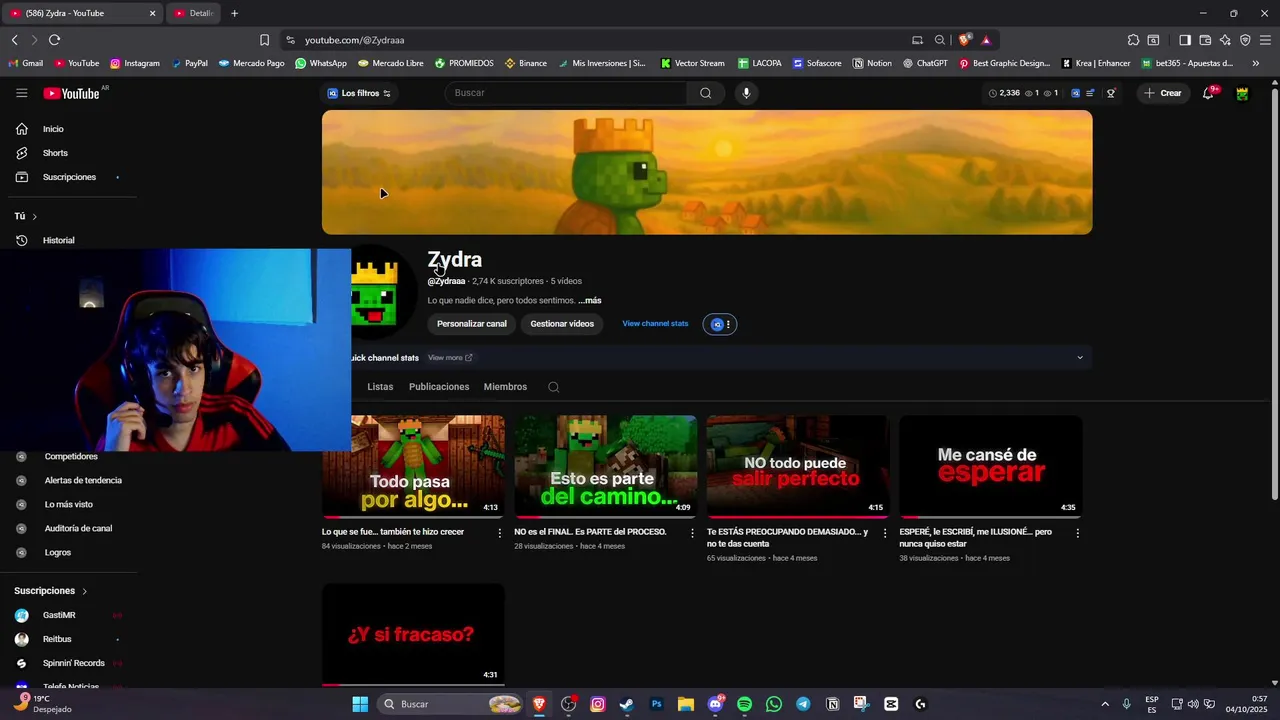Open Brave Wallet icon
The height and width of the screenshot is (720, 1280).
click(x=1205, y=40)
